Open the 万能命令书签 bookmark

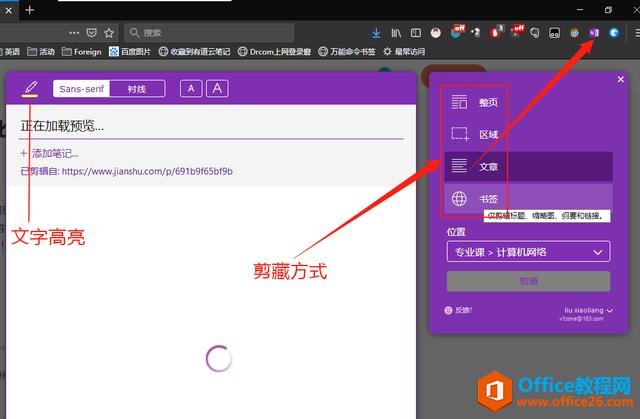(347, 51)
